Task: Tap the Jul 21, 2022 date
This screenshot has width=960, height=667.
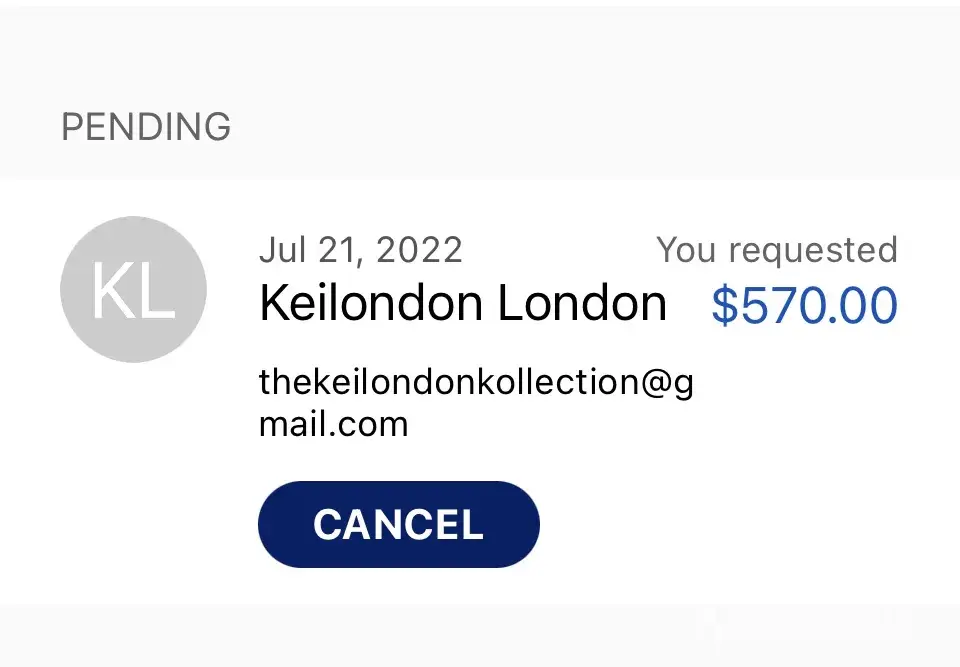Action: 360,250
